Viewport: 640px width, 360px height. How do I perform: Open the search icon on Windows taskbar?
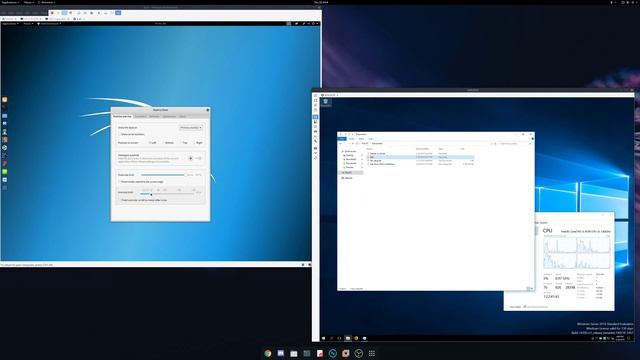coord(331,338)
